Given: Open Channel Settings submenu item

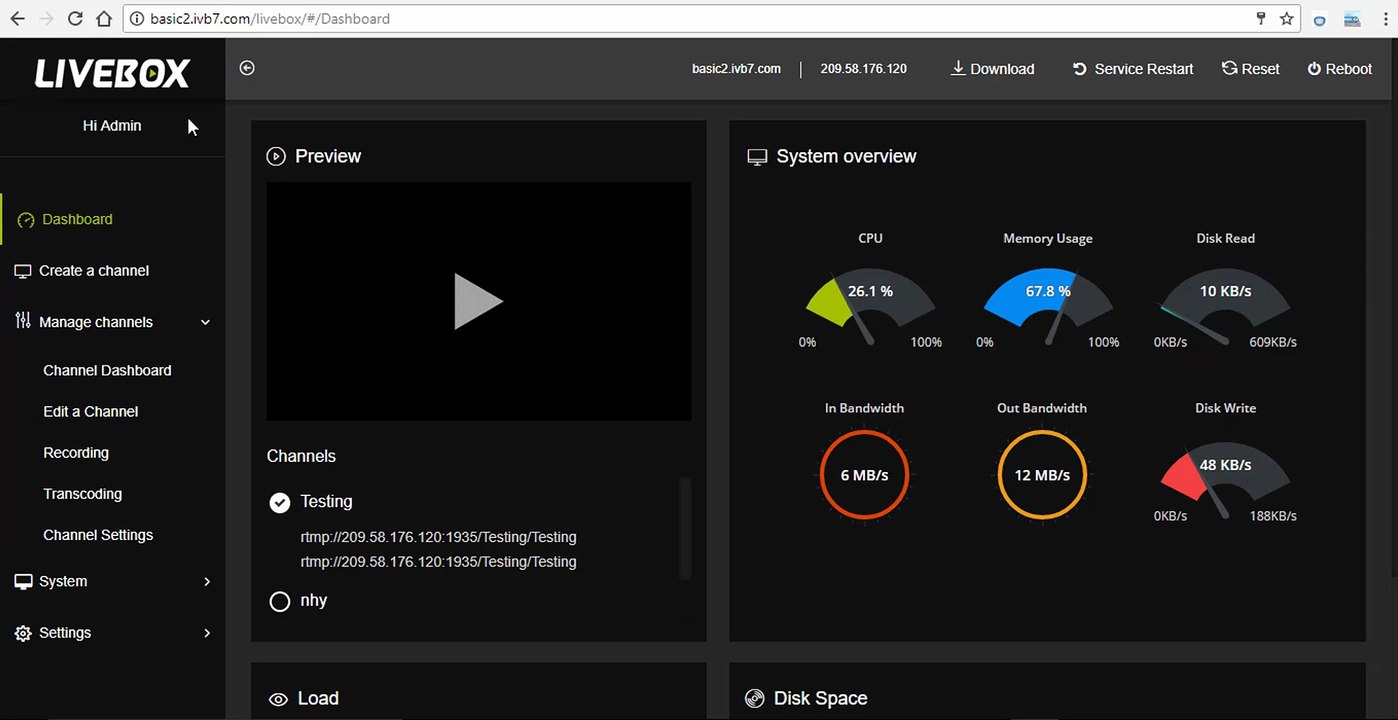Looking at the screenshot, I should point(98,535).
